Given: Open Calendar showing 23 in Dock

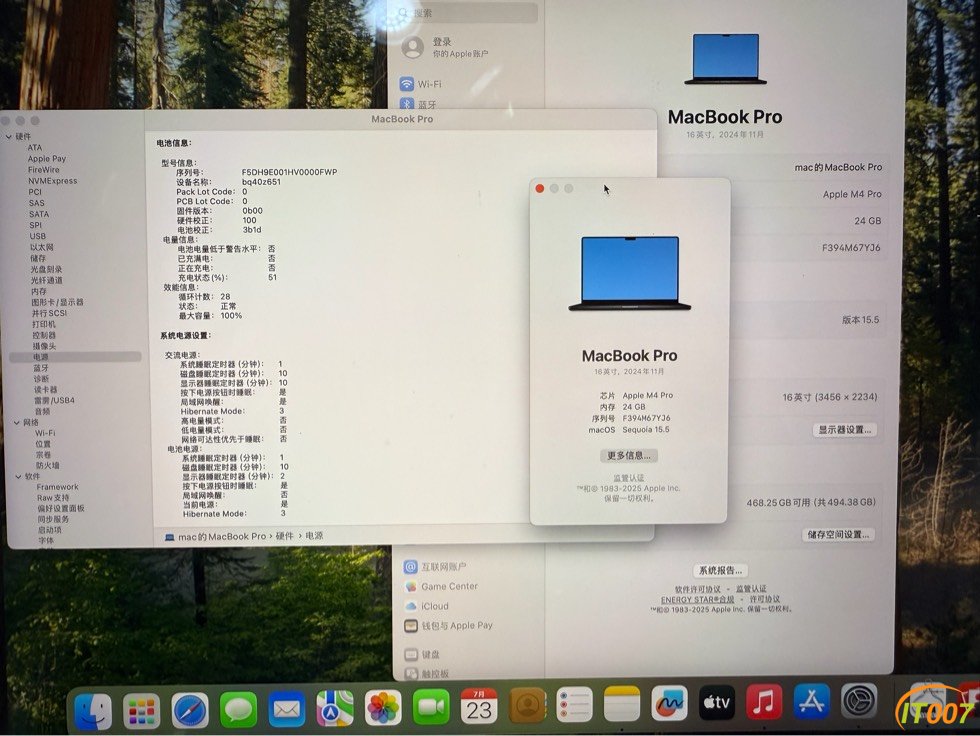Looking at the screenshot, I should 479,706.
